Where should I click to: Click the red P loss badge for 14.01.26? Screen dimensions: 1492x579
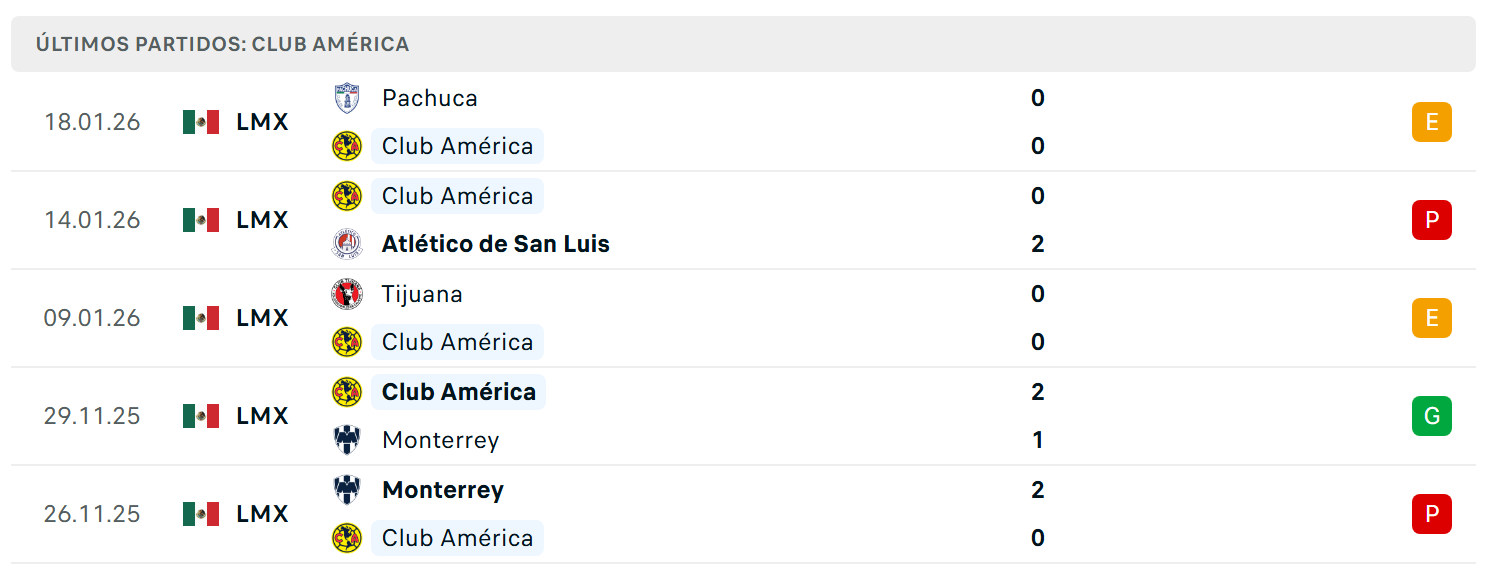(1431, 220)
